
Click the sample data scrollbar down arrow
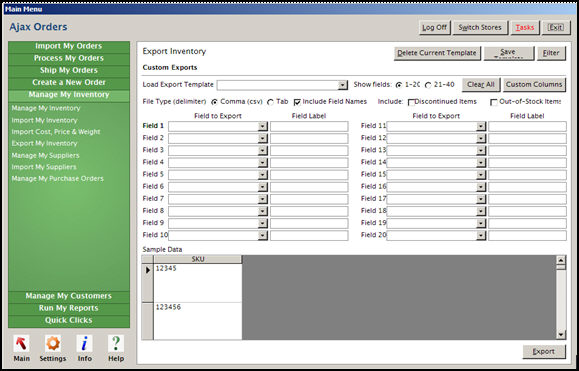coord(561,335)
